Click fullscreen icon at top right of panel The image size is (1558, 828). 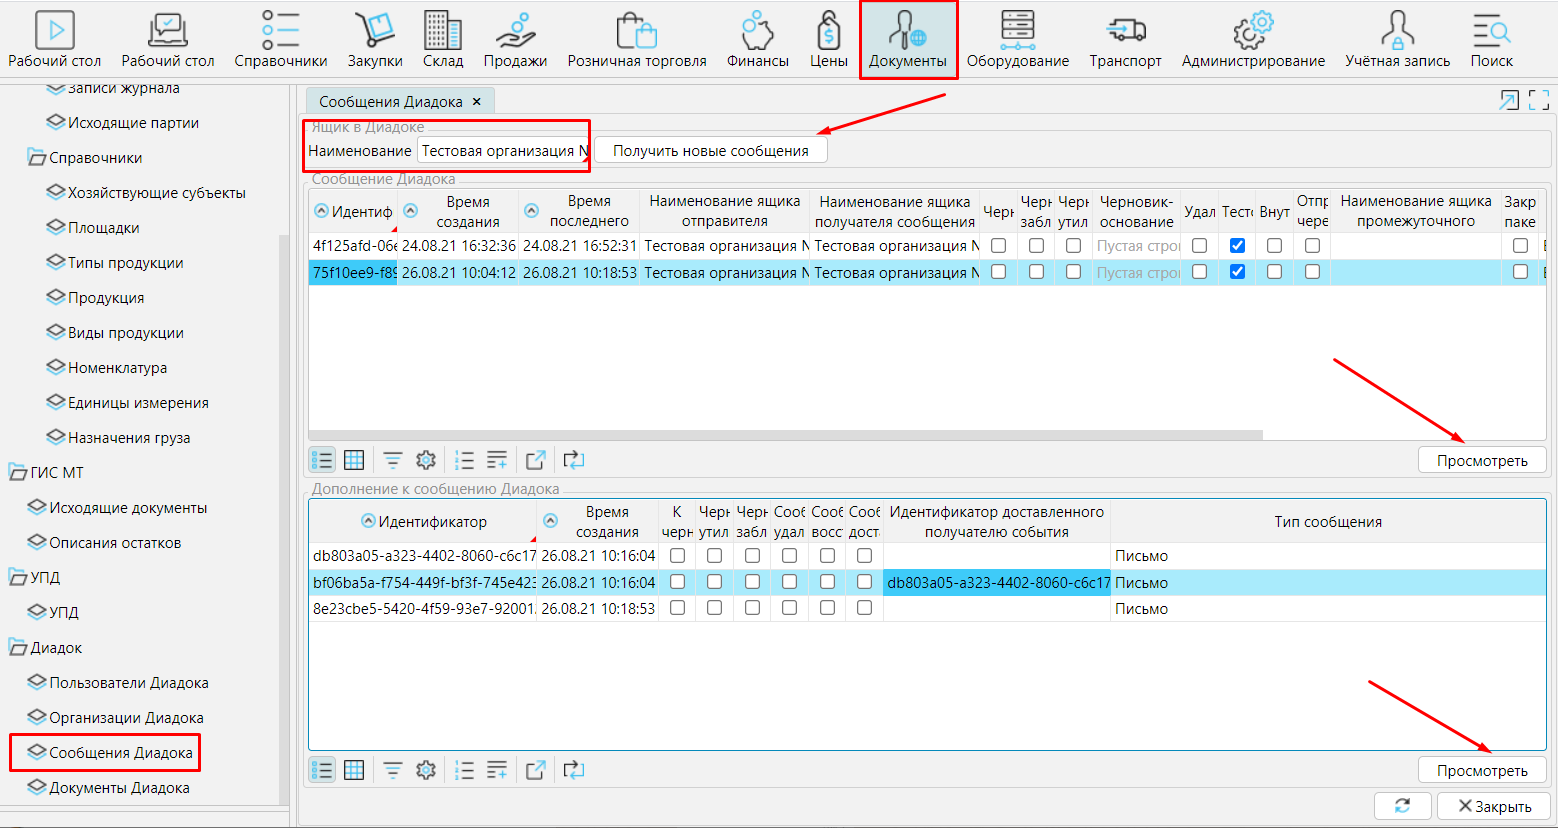[1539, 100]
